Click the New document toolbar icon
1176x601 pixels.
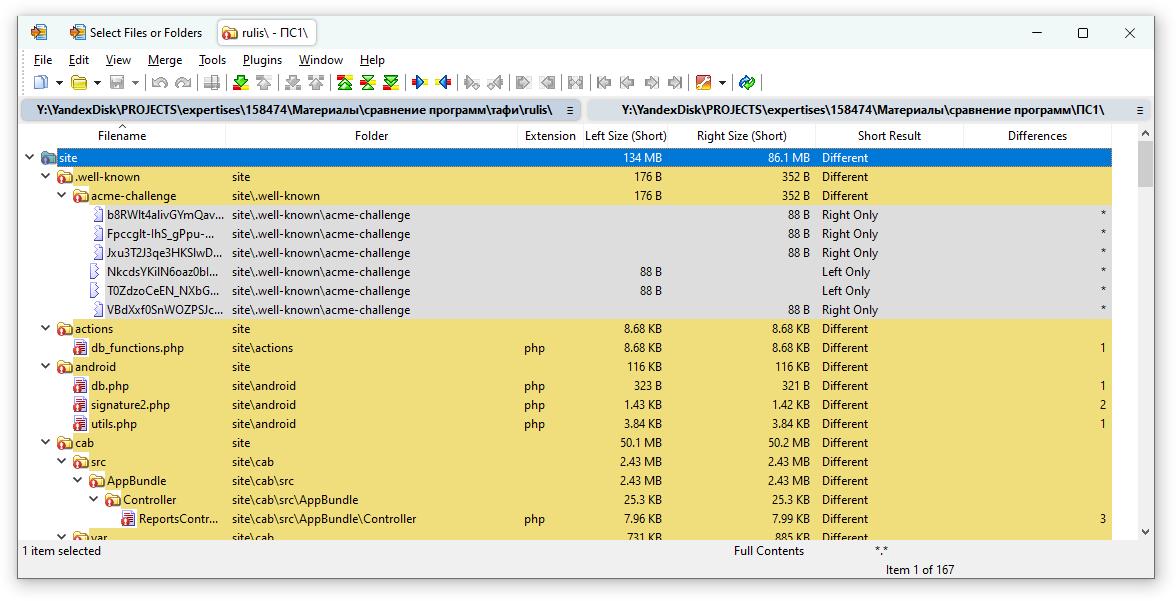pos(41,83)
